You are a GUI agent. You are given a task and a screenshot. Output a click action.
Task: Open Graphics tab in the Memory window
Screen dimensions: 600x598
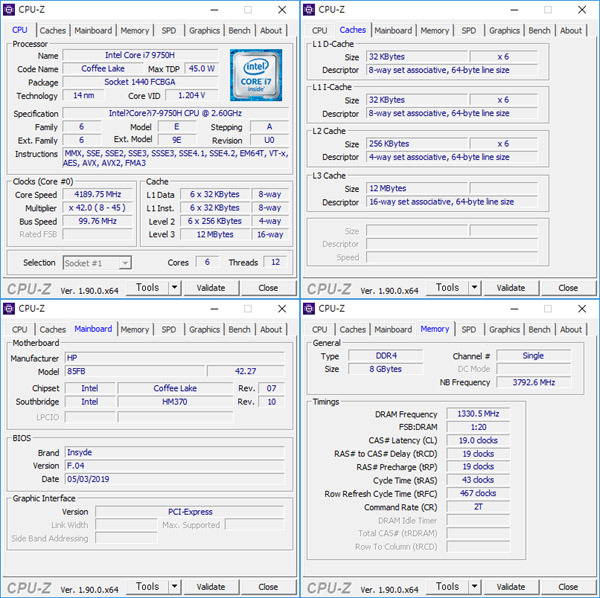[x=504, y=329]
